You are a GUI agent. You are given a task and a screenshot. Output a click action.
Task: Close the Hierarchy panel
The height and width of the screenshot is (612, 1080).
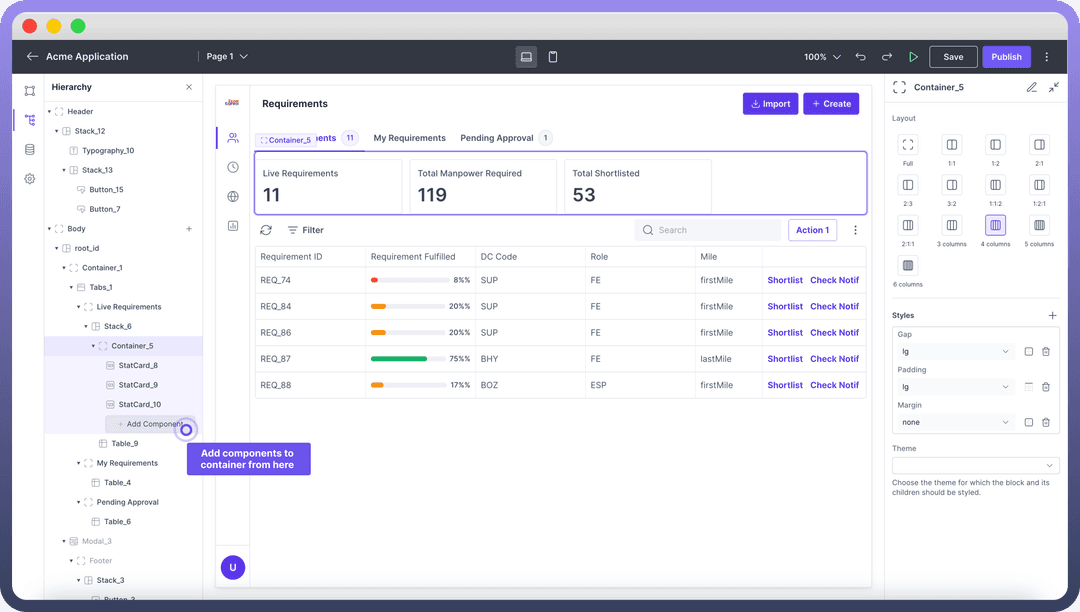tap(189, 87)
